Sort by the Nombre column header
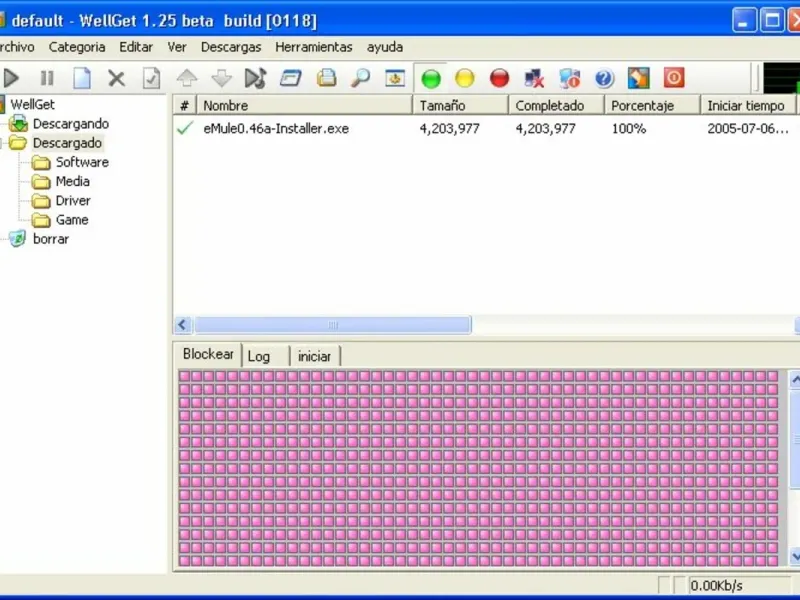800x600 pixels. pos(305,106)
